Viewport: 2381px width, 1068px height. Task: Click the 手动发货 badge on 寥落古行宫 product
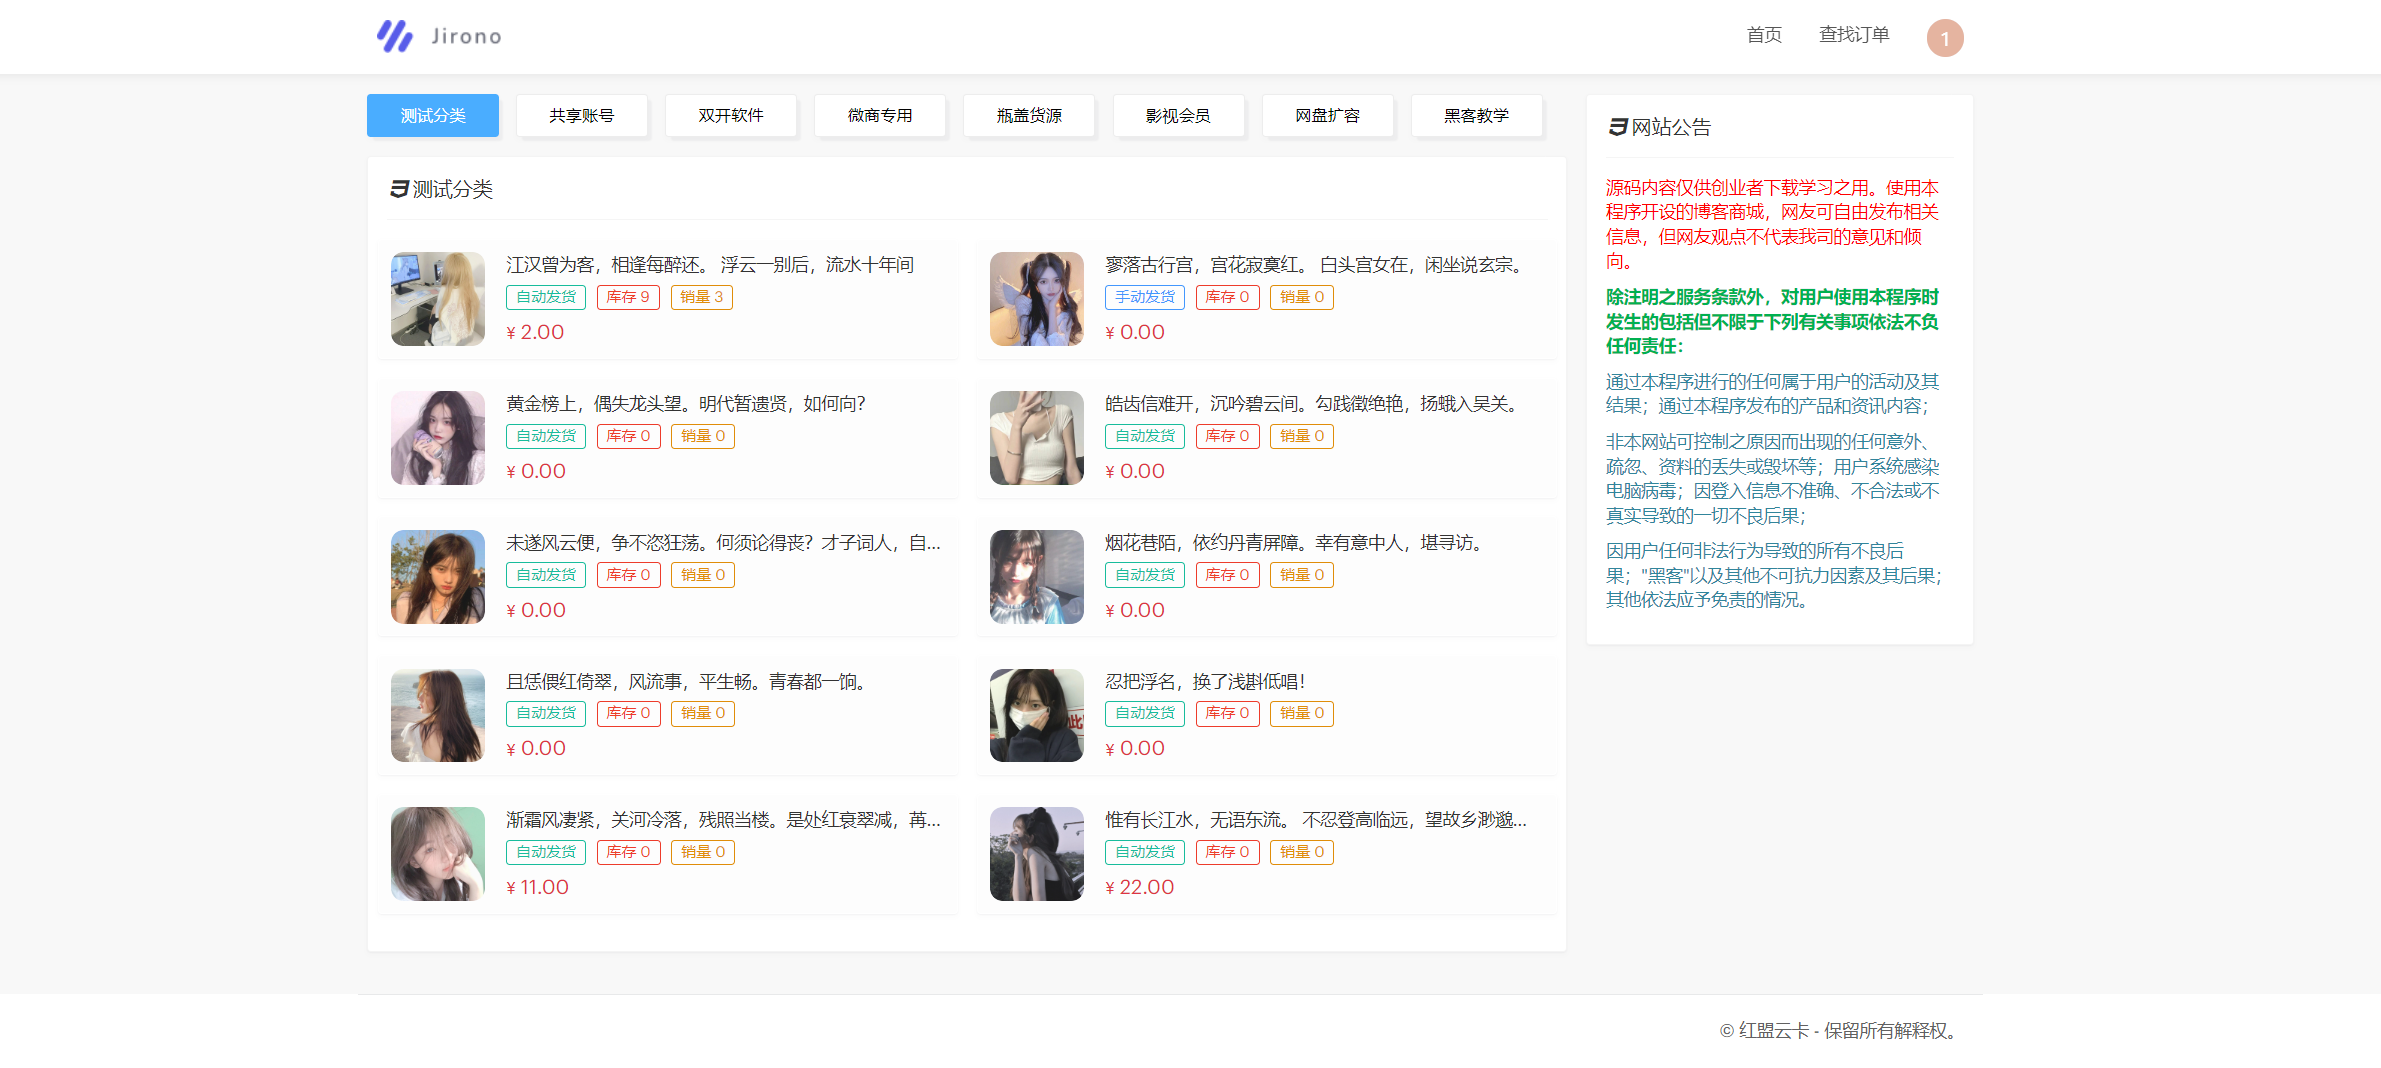coord(1144,297)
